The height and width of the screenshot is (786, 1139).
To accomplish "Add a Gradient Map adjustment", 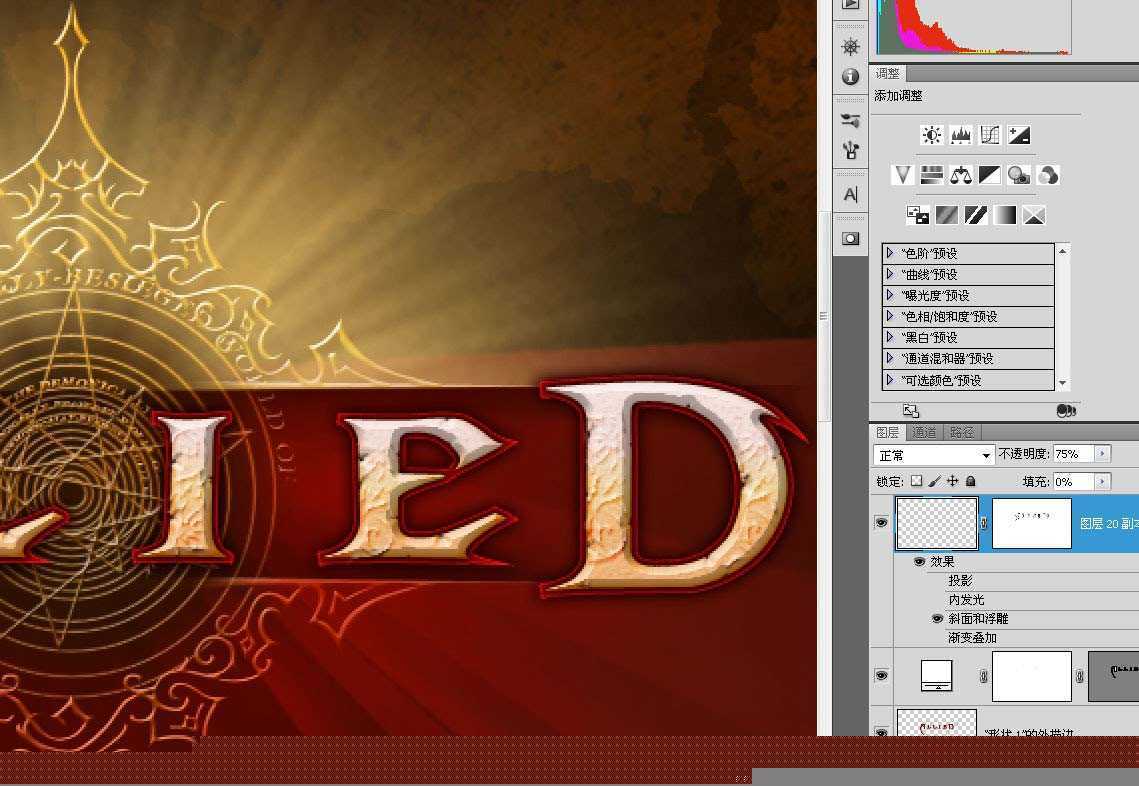I will pos(1005,215).
